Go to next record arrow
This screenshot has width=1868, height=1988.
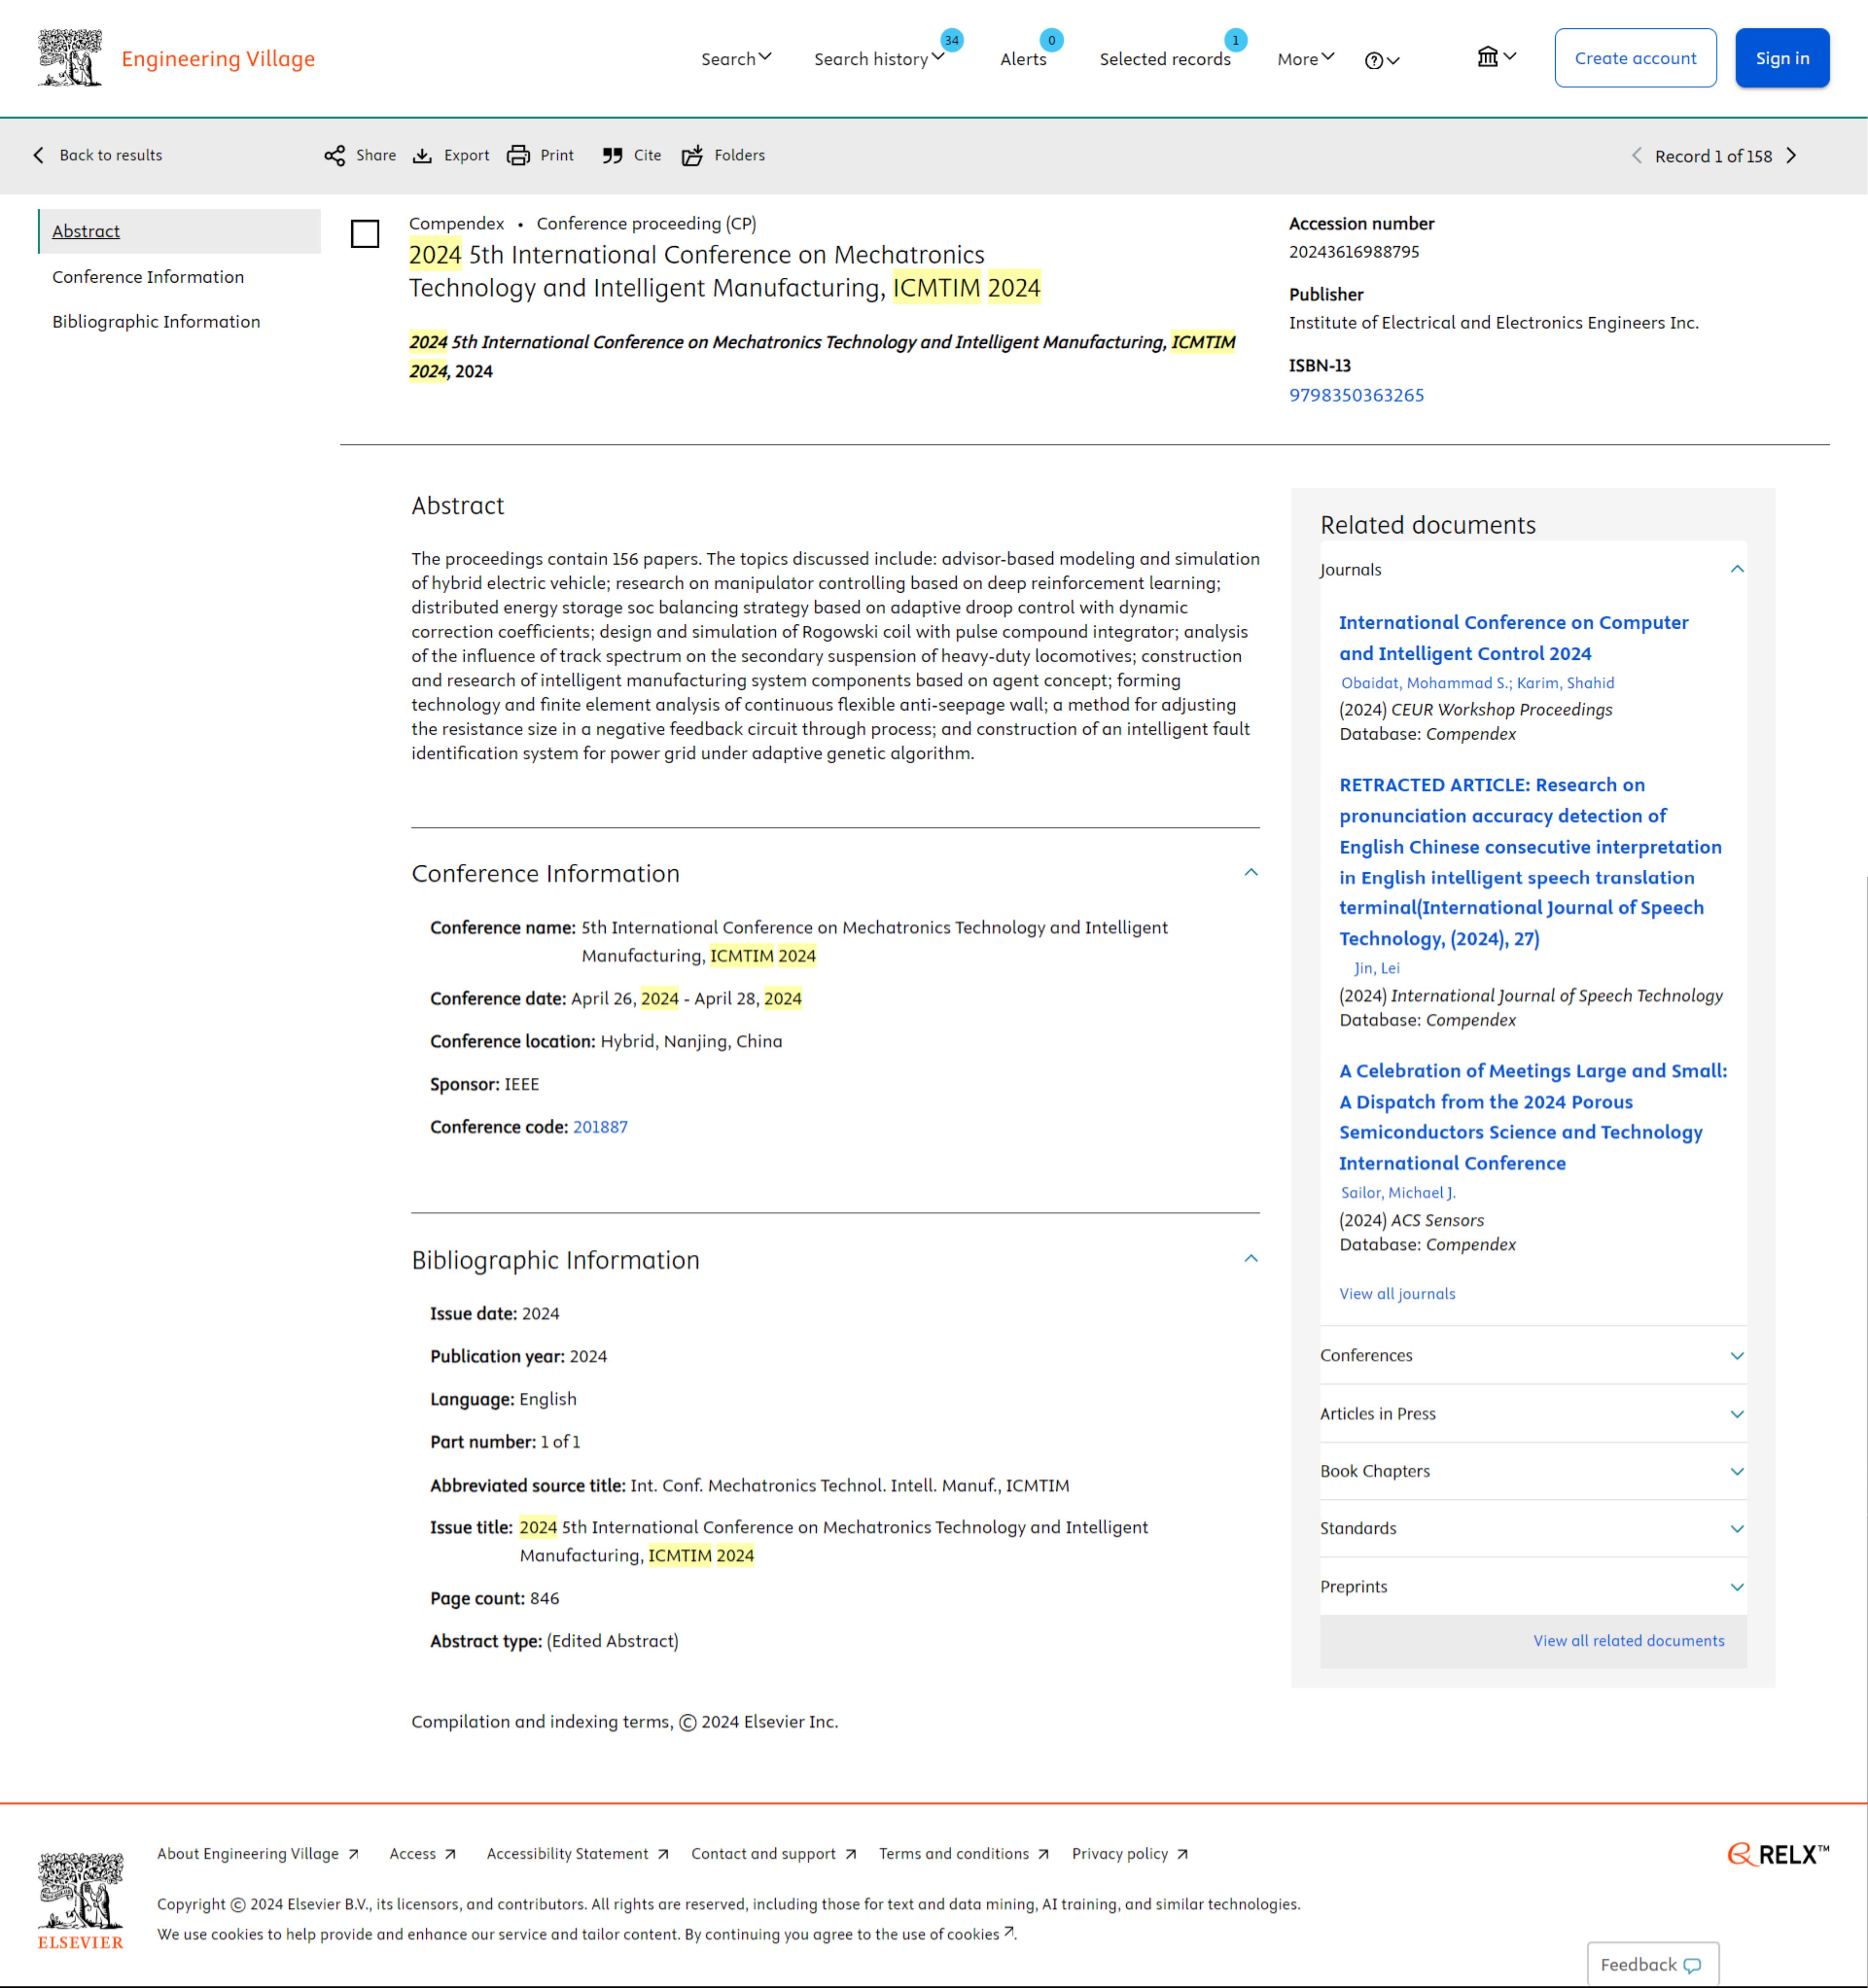click(1792, 156)
